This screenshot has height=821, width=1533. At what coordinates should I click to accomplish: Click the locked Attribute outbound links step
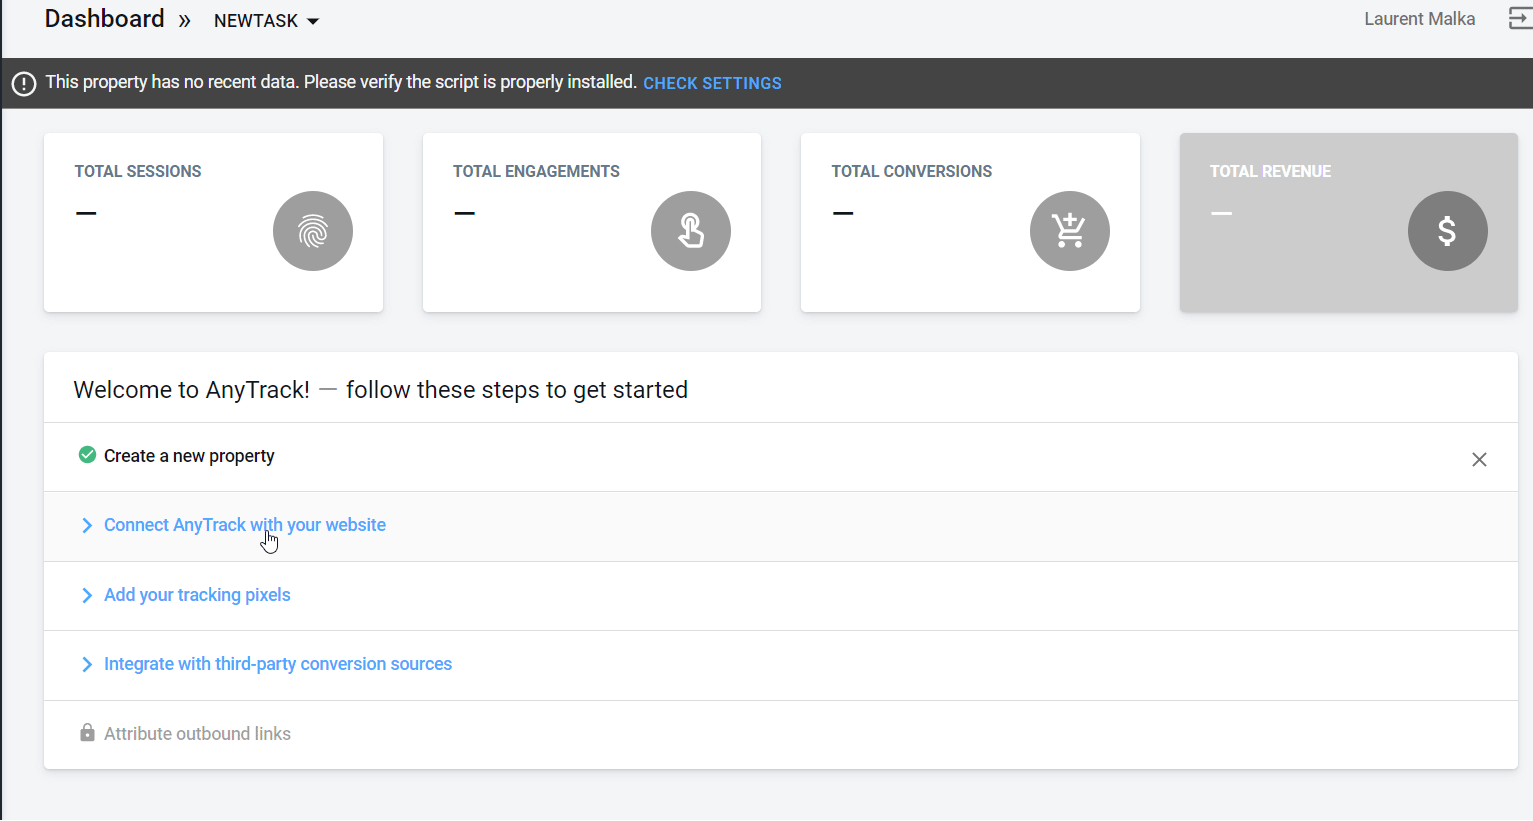coord(197,734)
